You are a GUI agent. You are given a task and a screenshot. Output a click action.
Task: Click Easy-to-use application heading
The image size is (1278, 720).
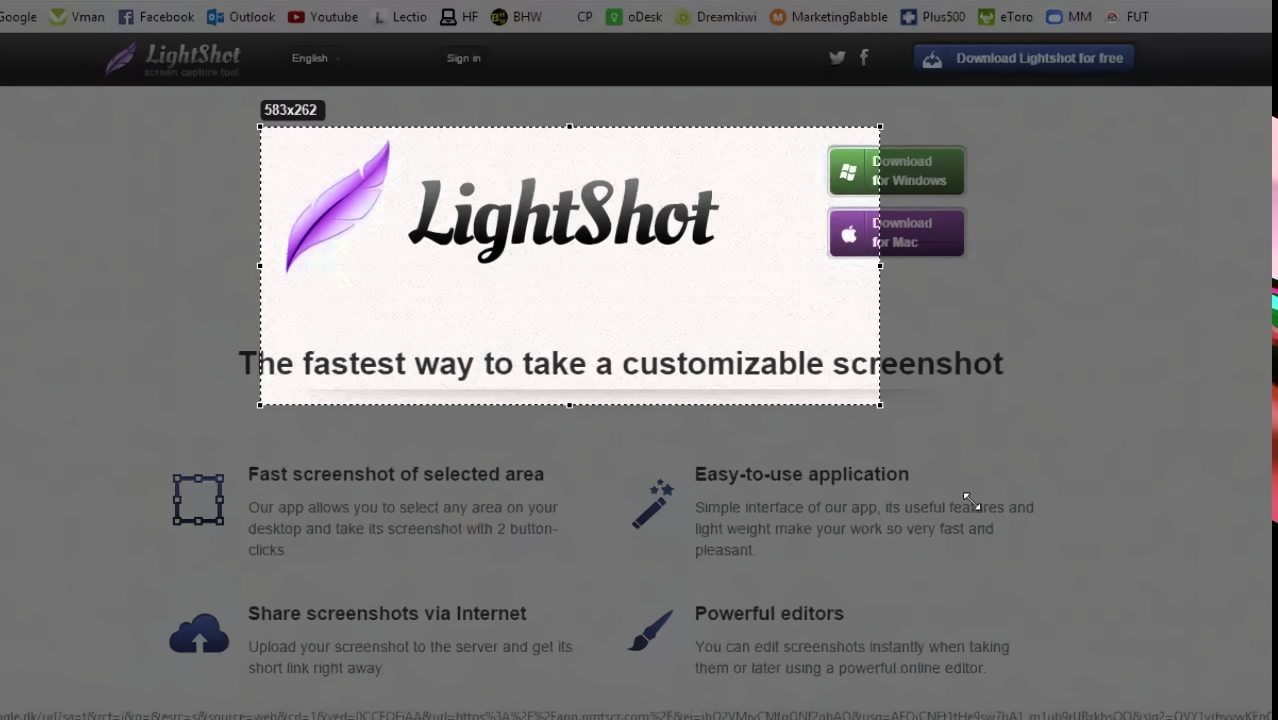[802, 474]
